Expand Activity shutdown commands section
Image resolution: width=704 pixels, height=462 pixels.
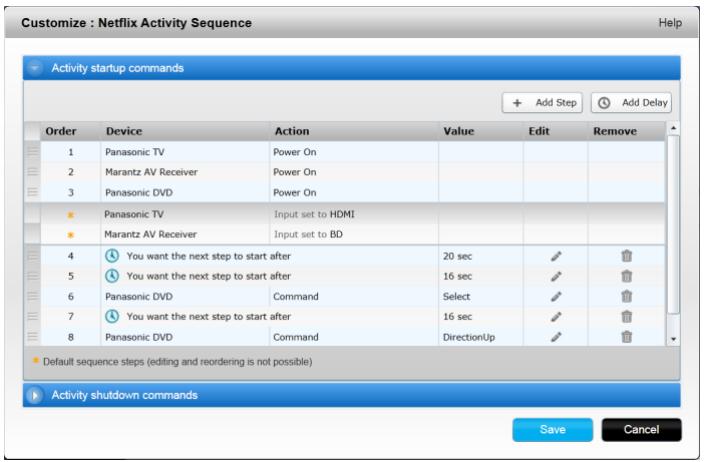34,396
